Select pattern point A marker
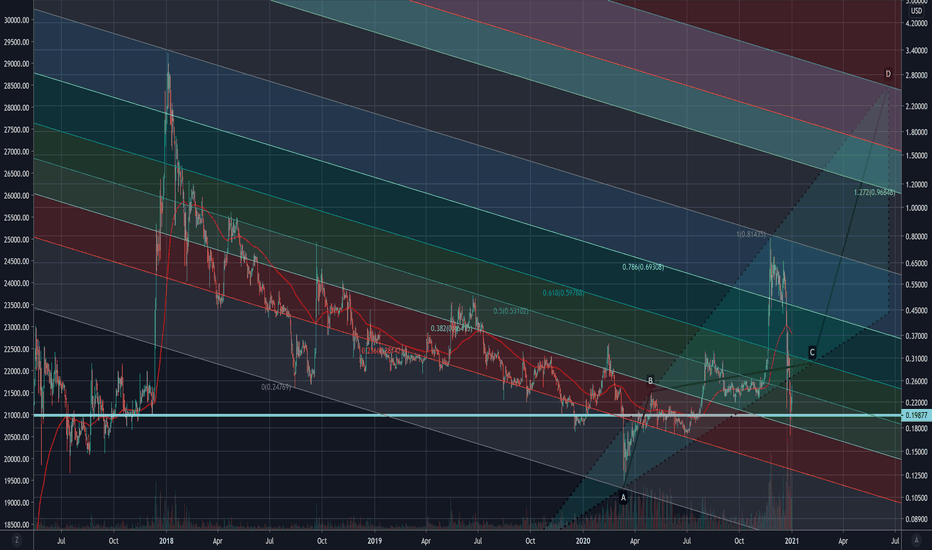 click(x=623, y=497)
